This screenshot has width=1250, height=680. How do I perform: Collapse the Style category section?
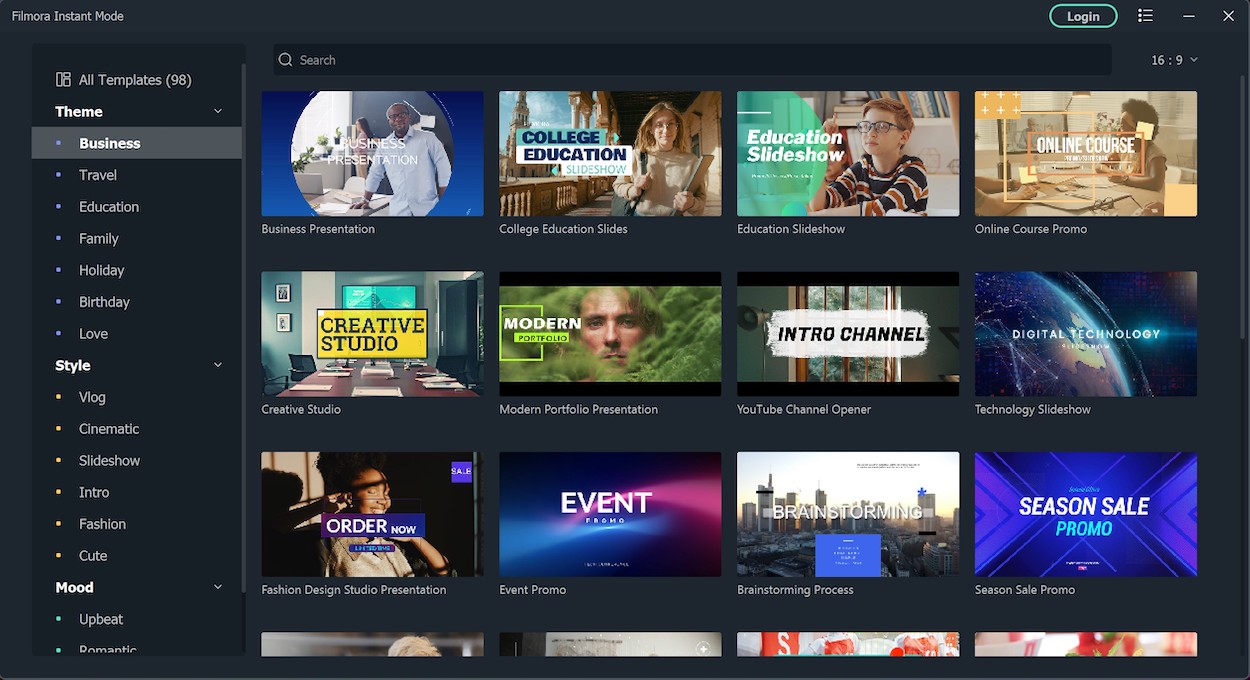[x=218, y=366]
